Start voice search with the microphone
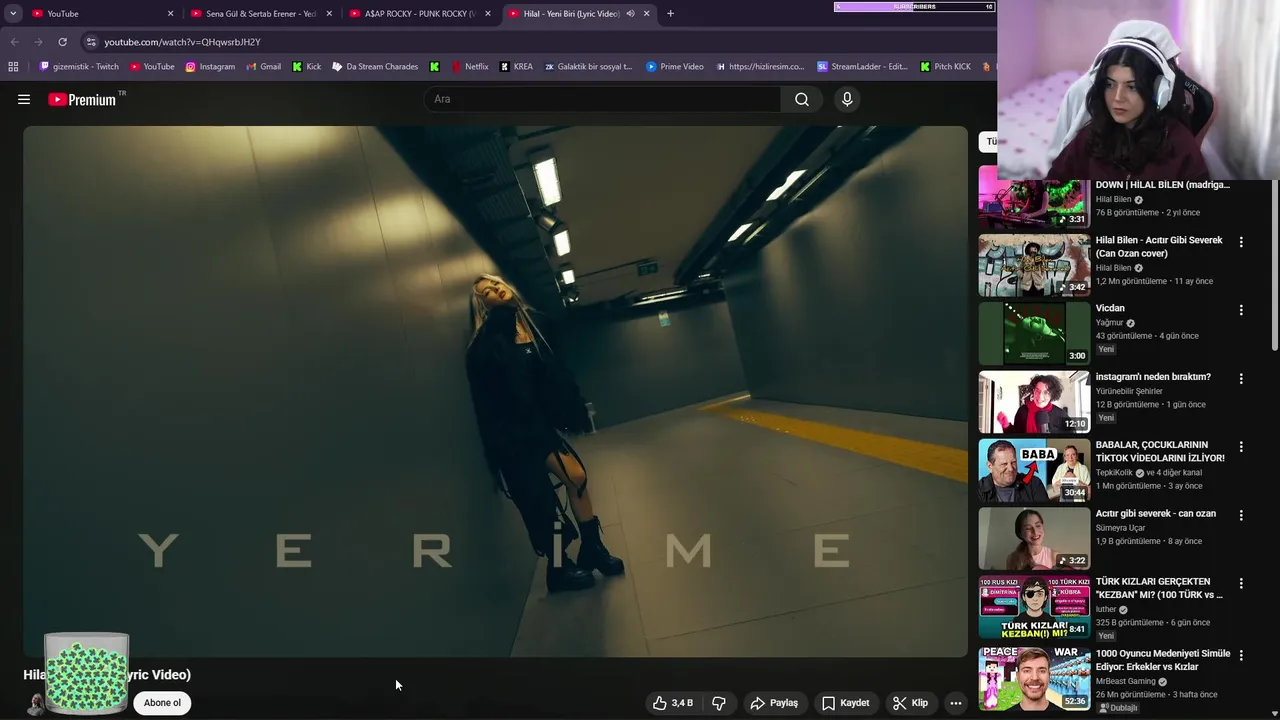Image resolution: width=1280 pixels, height=720 pixels. [x=847, y=99]
